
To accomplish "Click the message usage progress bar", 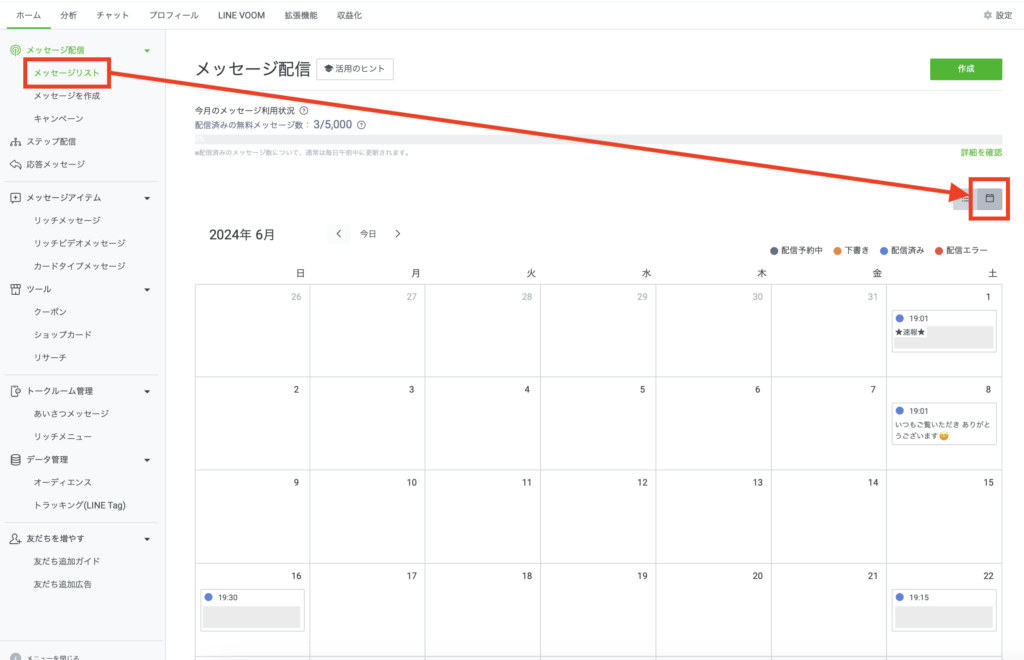I will (598, 140).
